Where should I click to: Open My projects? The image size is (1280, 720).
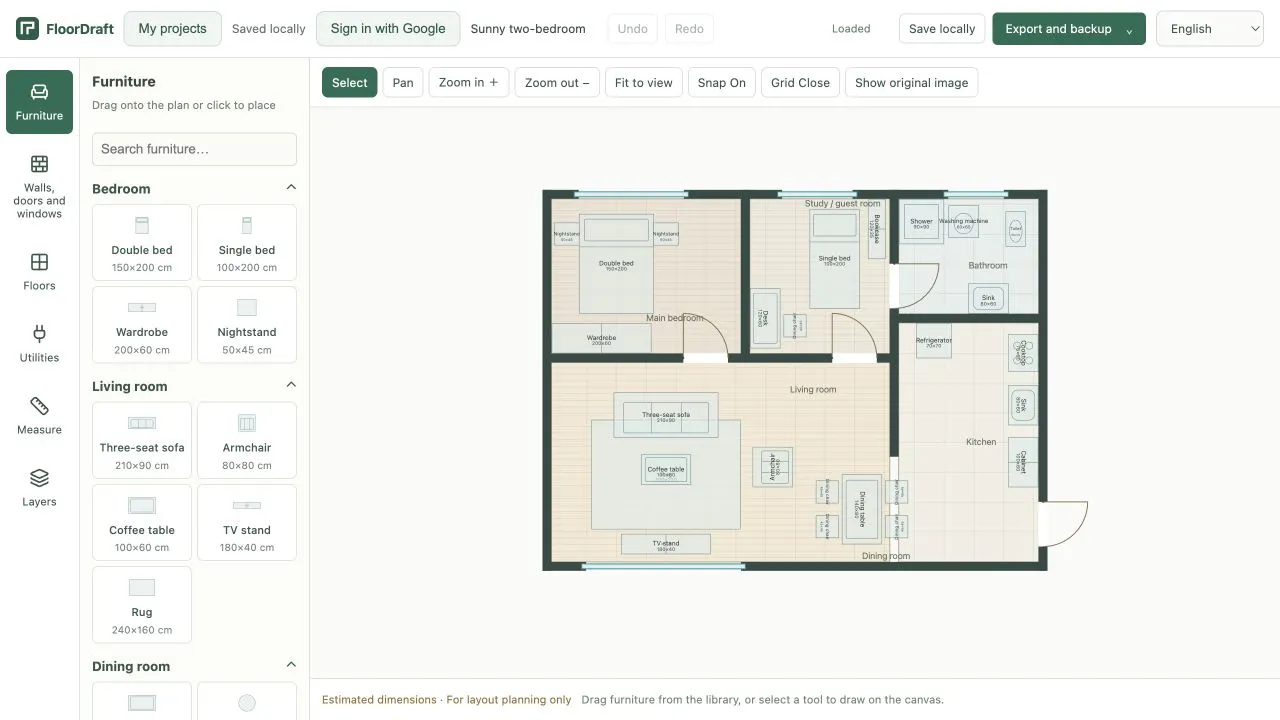click(x=172, y=29)
